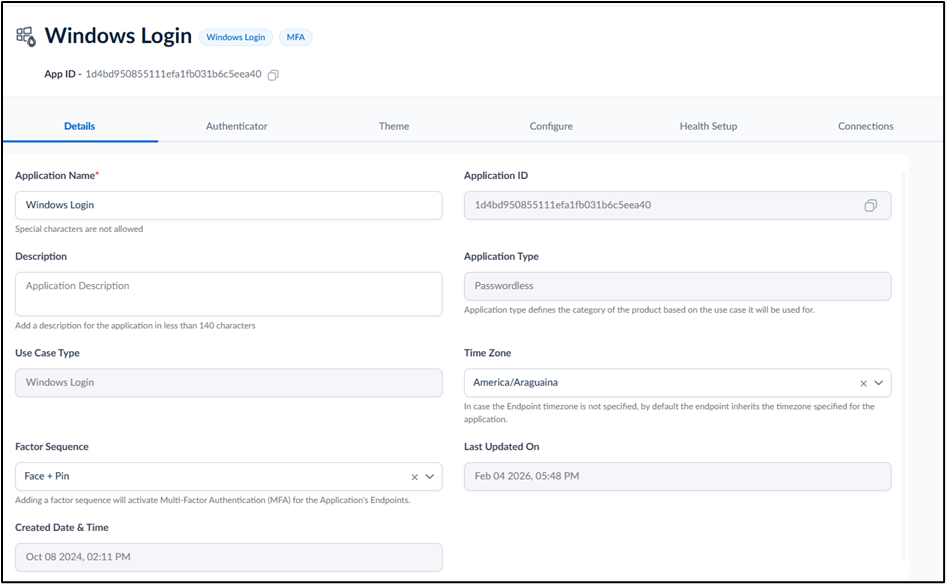Click the '140 characters' description hint text
This screenshot has height=584, width=946.
[135, 326]
